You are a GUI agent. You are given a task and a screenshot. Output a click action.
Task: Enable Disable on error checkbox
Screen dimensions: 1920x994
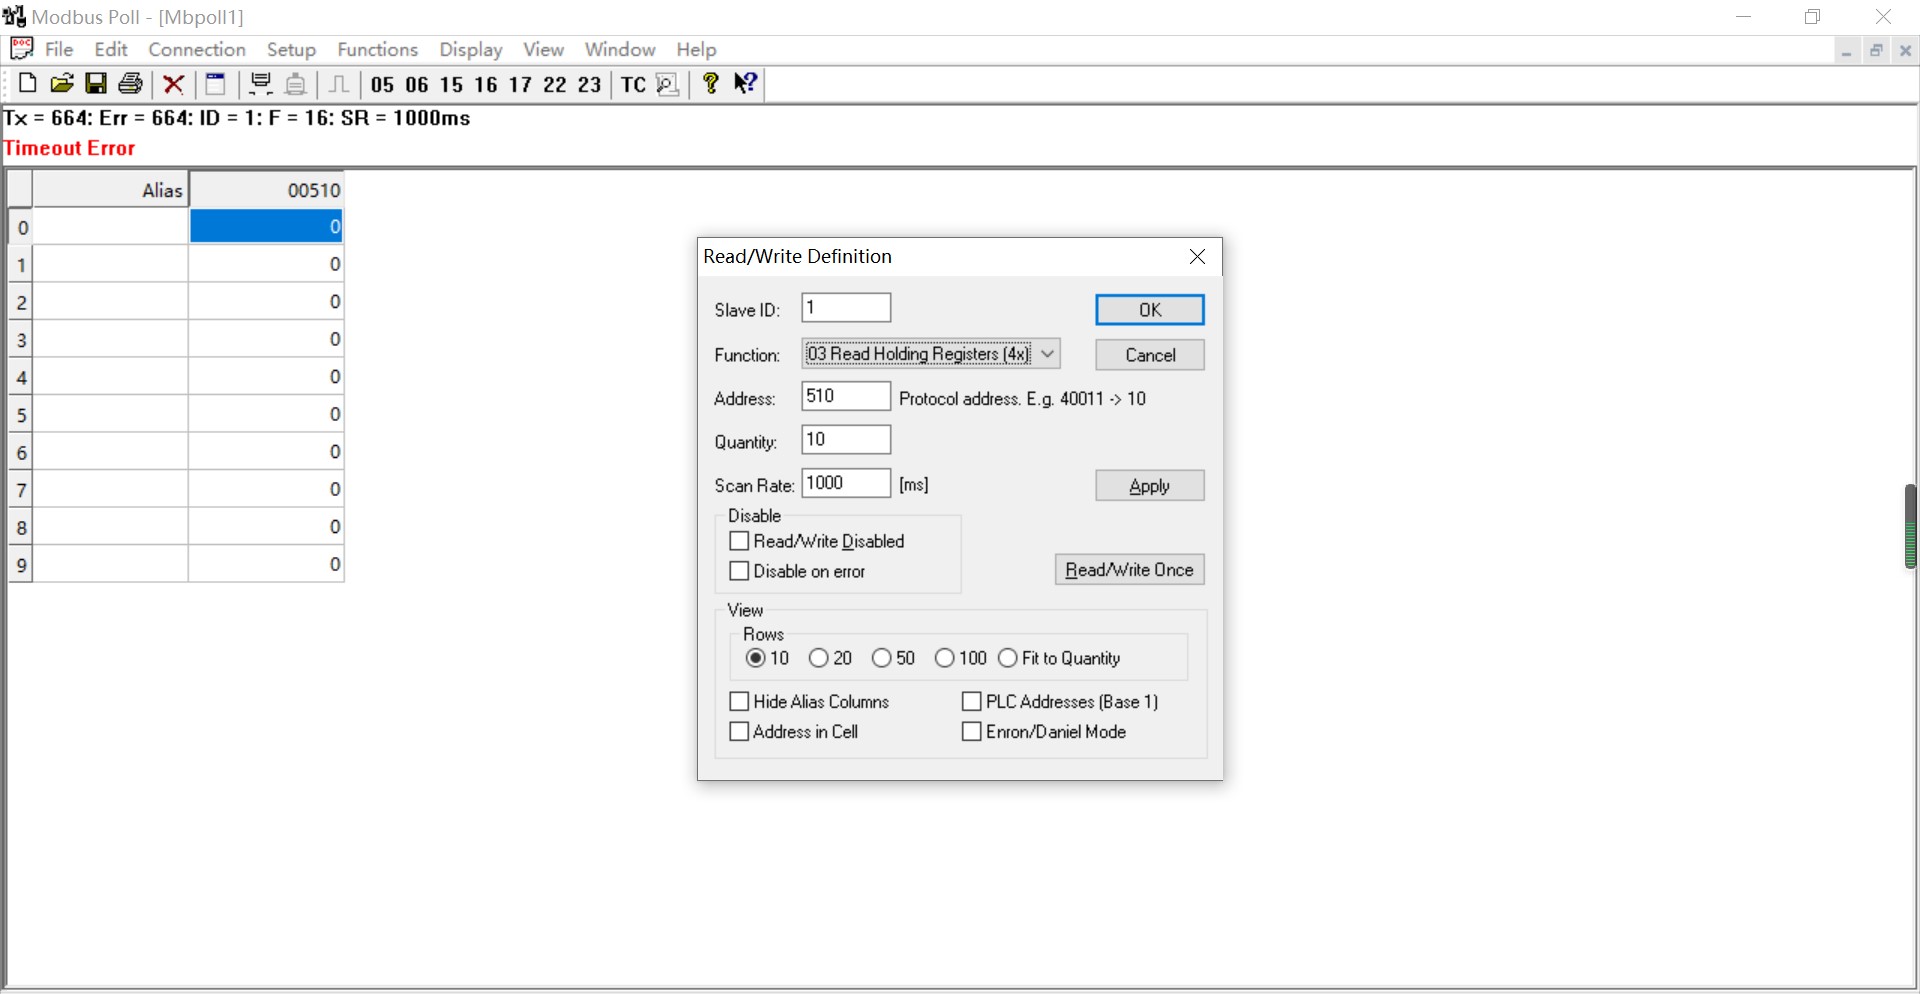pyautogui.click(x=740, y=571)
